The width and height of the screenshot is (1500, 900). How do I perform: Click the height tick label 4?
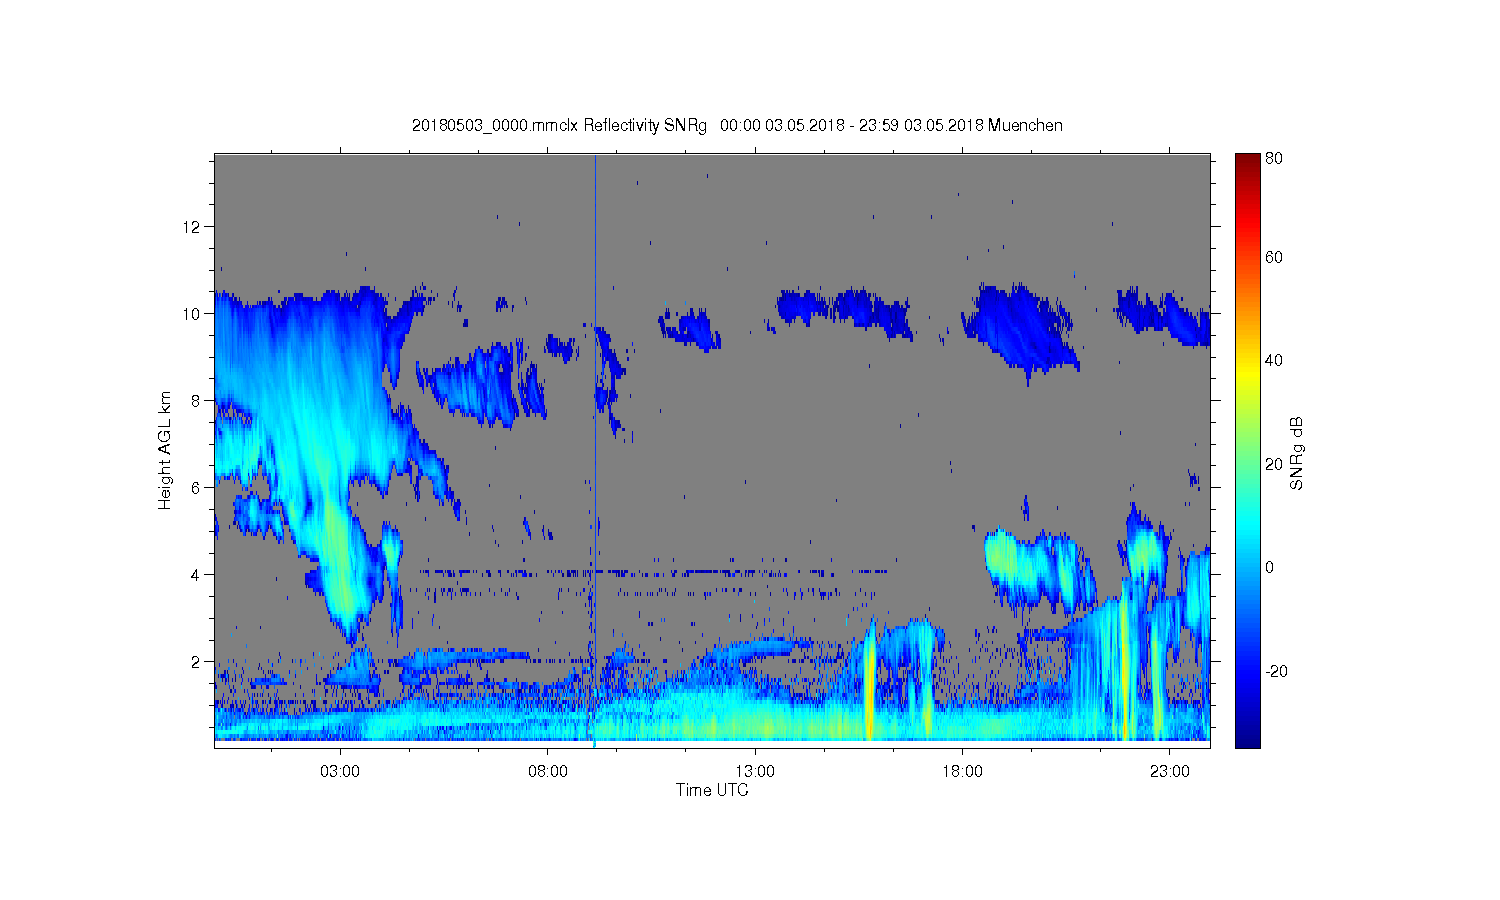click(x=197, y=575)
